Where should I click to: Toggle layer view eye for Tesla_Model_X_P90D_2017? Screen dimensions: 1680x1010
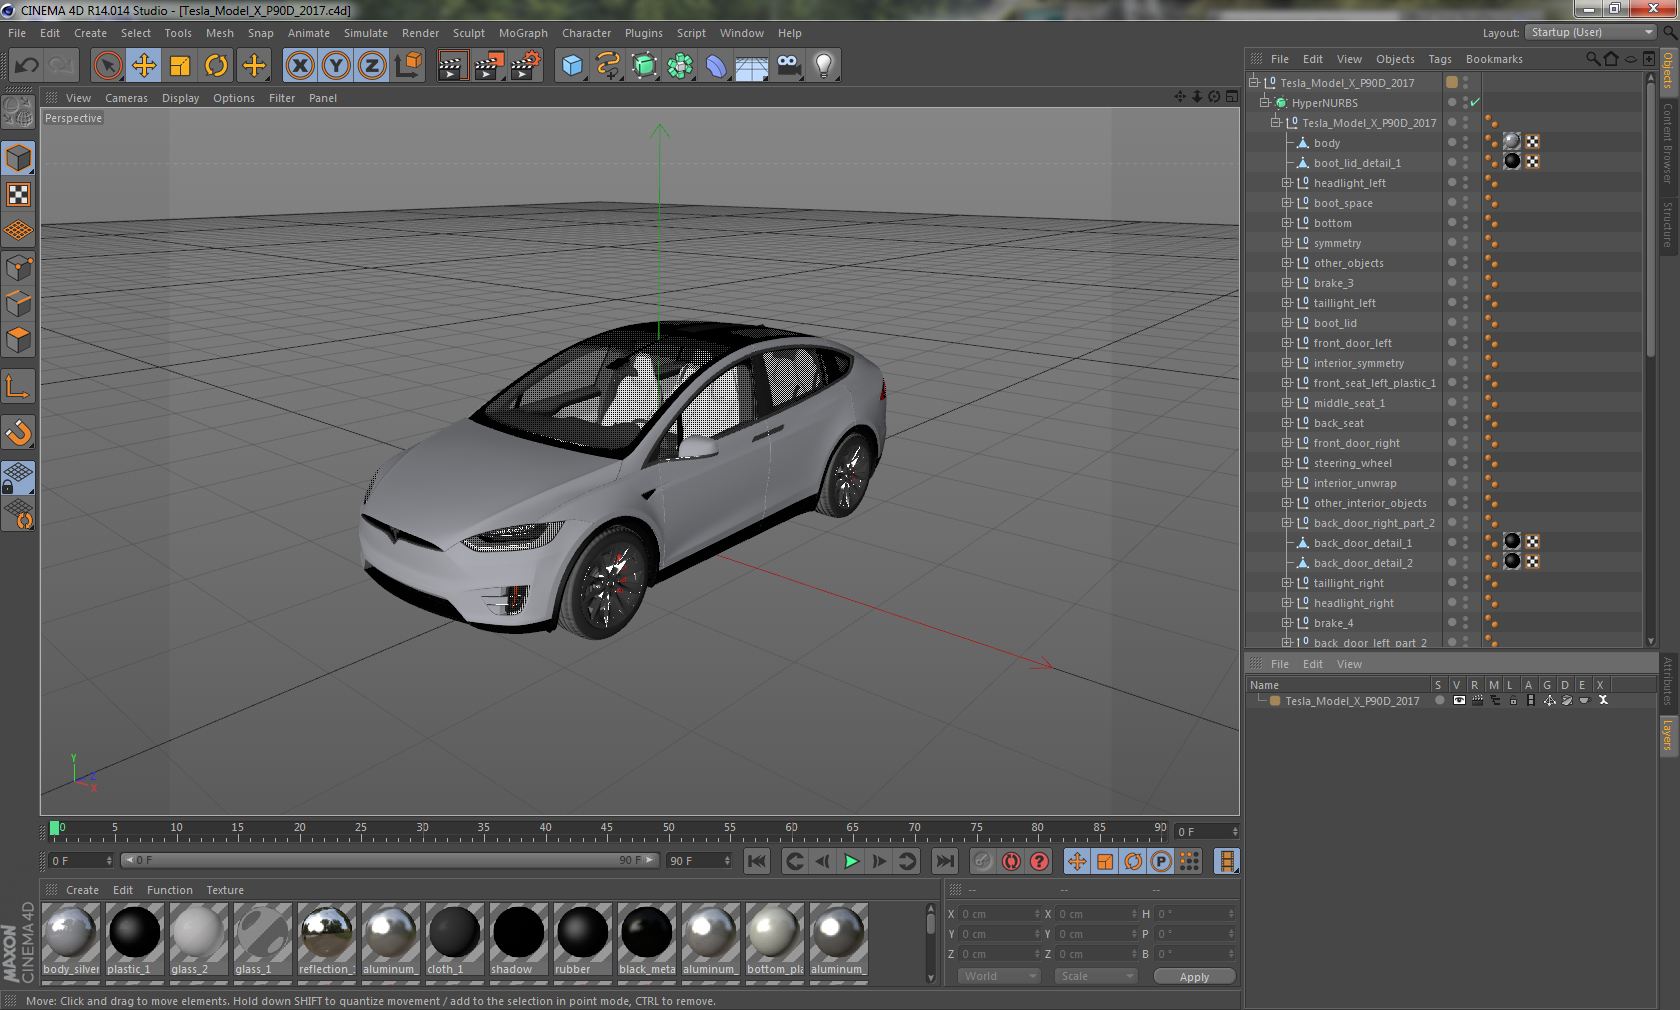click(x=1459, y=700)
